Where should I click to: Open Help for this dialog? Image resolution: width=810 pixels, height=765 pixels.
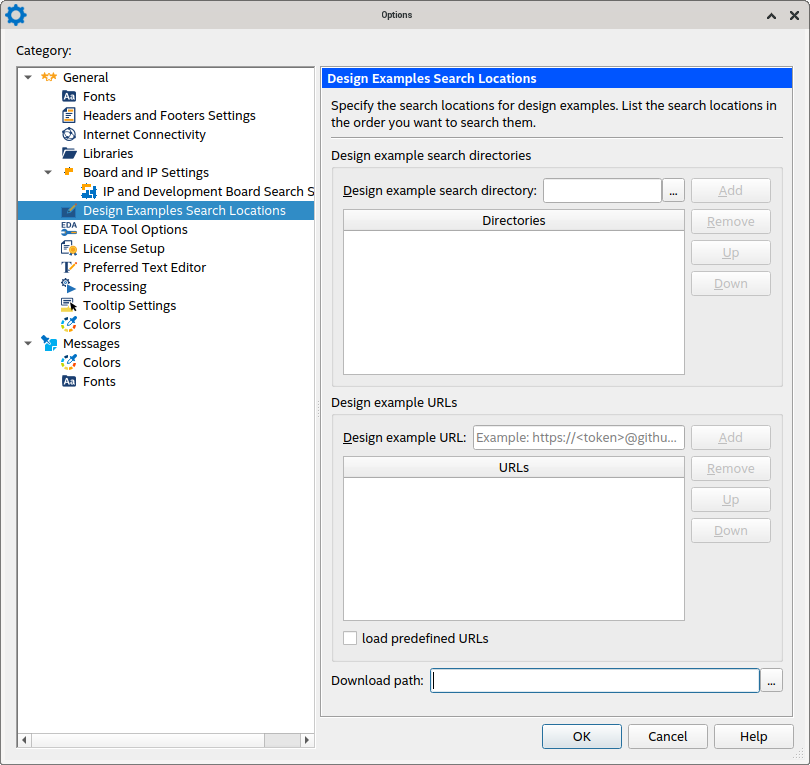pos(753,736)
